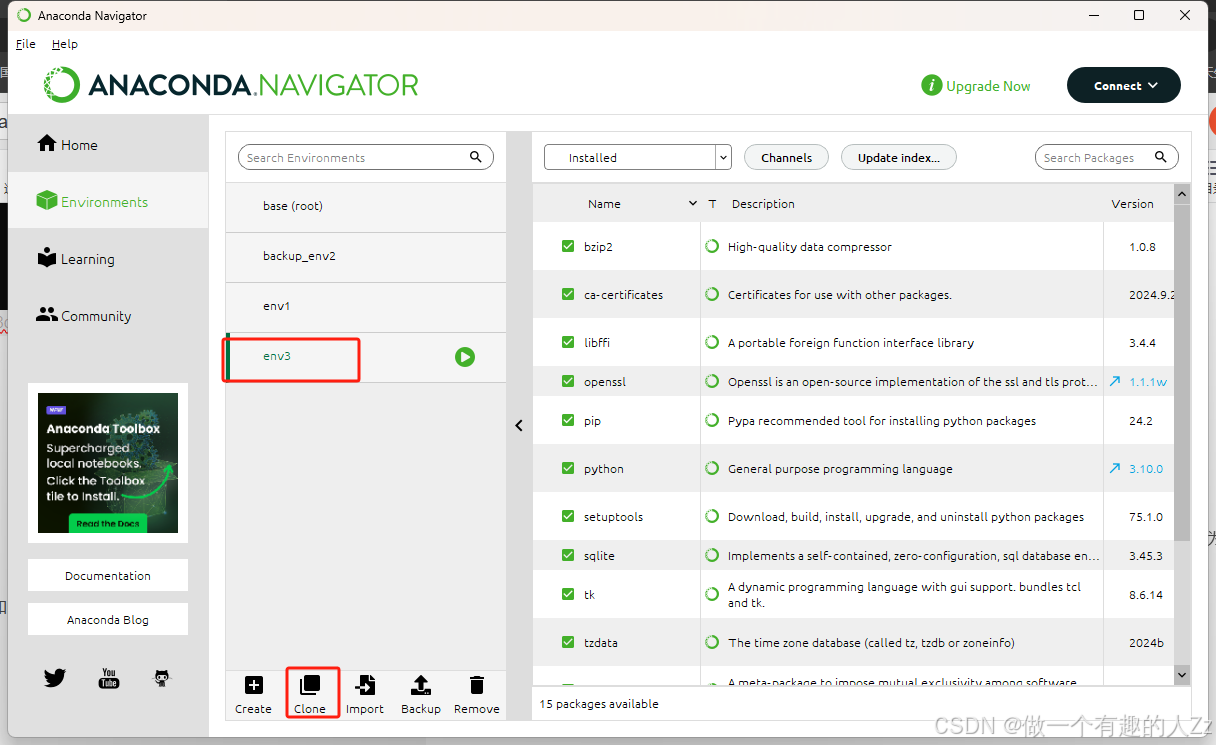Toggle the python package checkbox
Image resolution: width=1216 pixels, height=745 pixels.
coord(568,468)
